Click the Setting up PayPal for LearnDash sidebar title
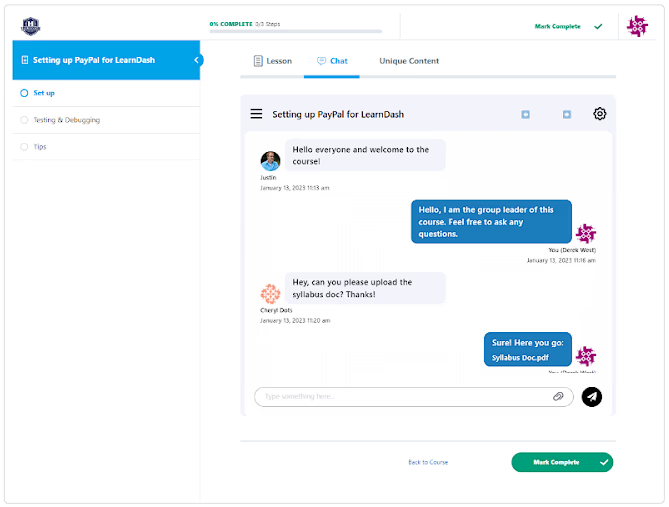Screen dimensions: 669x507 pos(94,60)
